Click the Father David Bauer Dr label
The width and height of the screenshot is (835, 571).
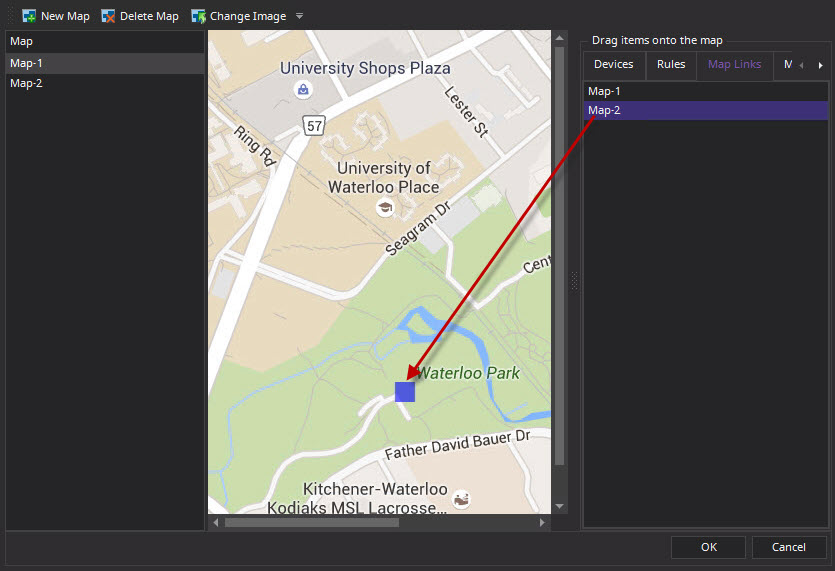(x=458, y=445)
